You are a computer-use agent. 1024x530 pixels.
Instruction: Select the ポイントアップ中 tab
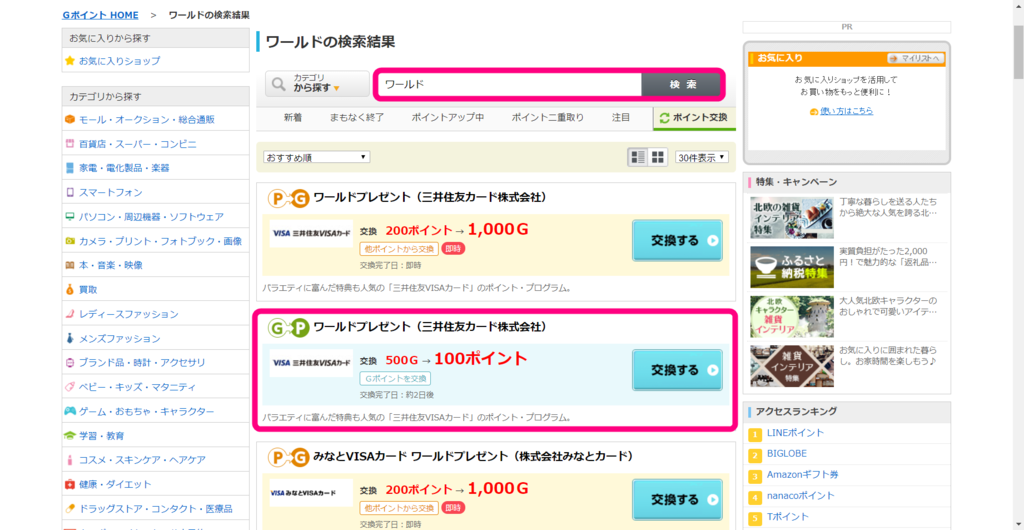point(447,118)
